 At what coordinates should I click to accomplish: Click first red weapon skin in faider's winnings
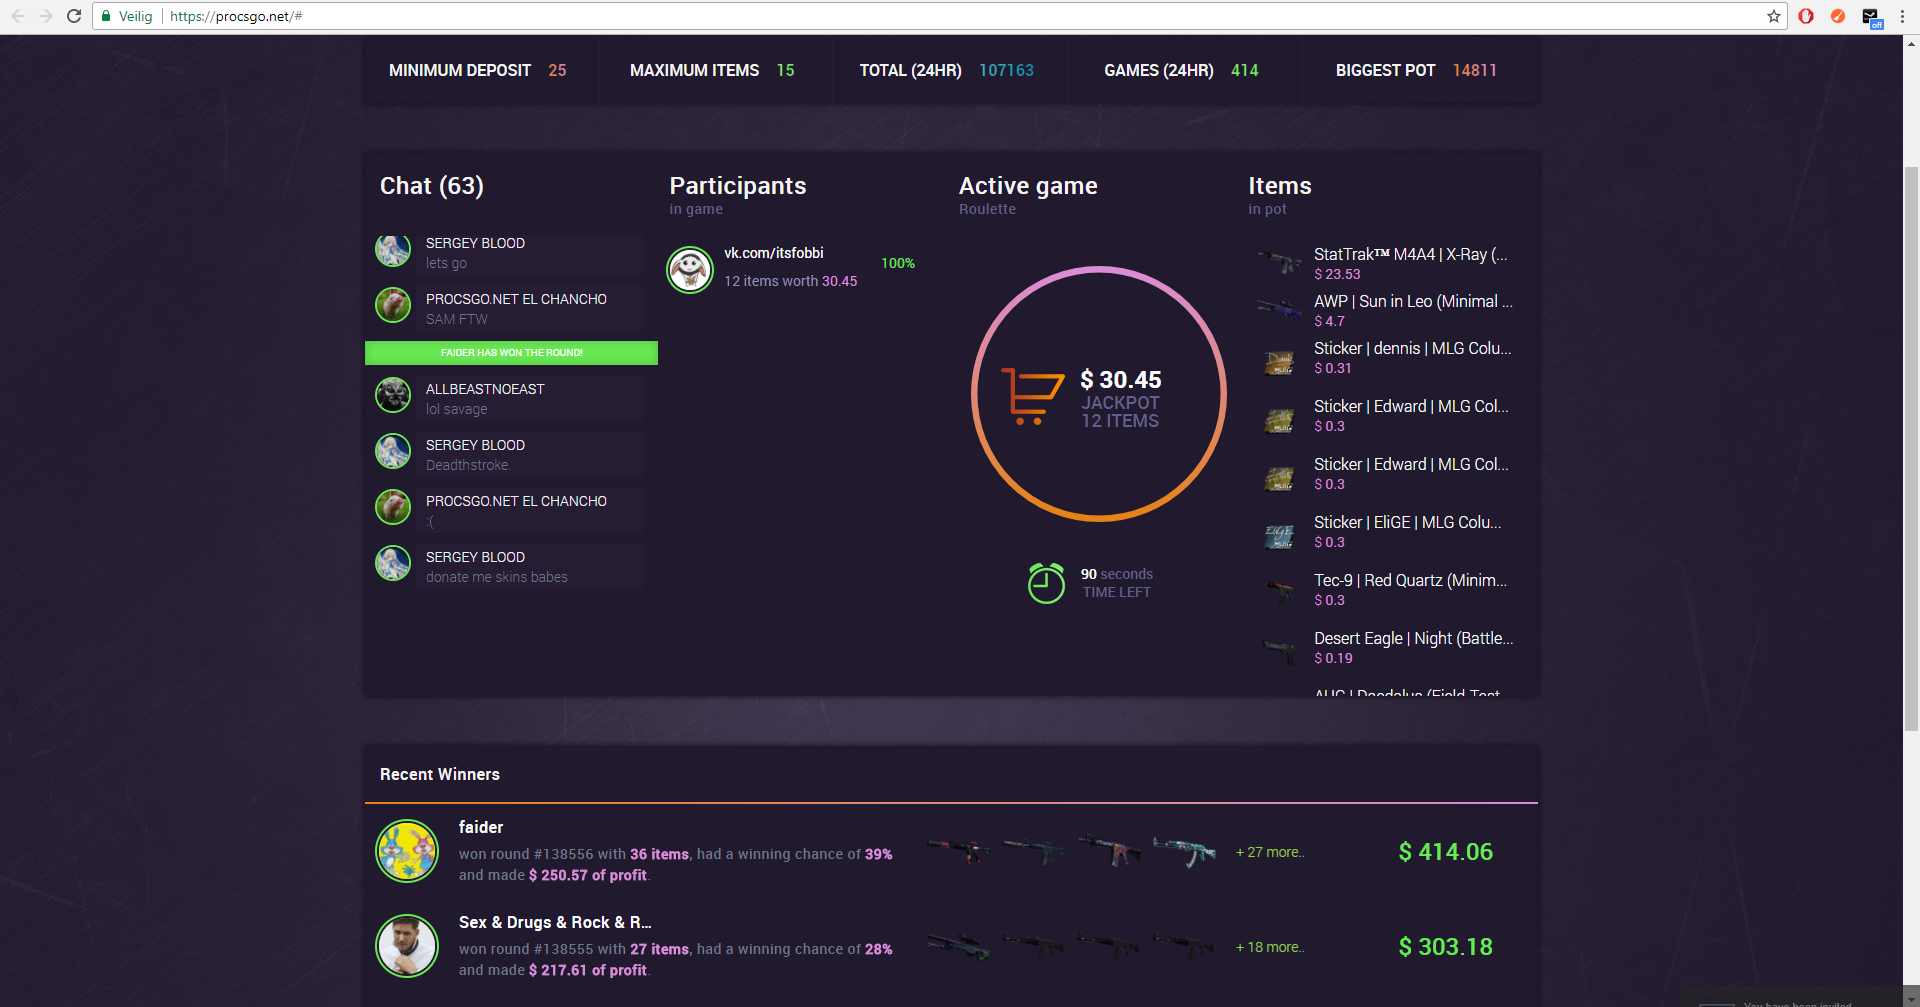point(958,851)
